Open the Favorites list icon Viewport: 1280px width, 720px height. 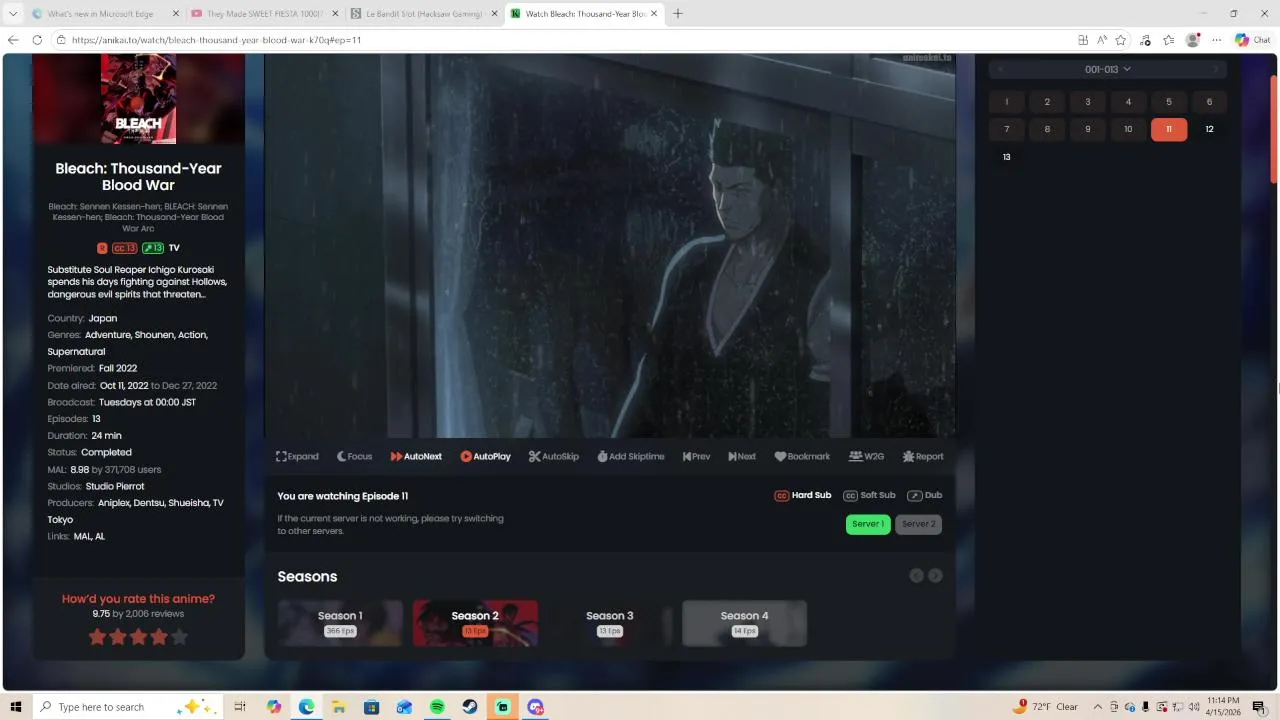point(1168,40)
